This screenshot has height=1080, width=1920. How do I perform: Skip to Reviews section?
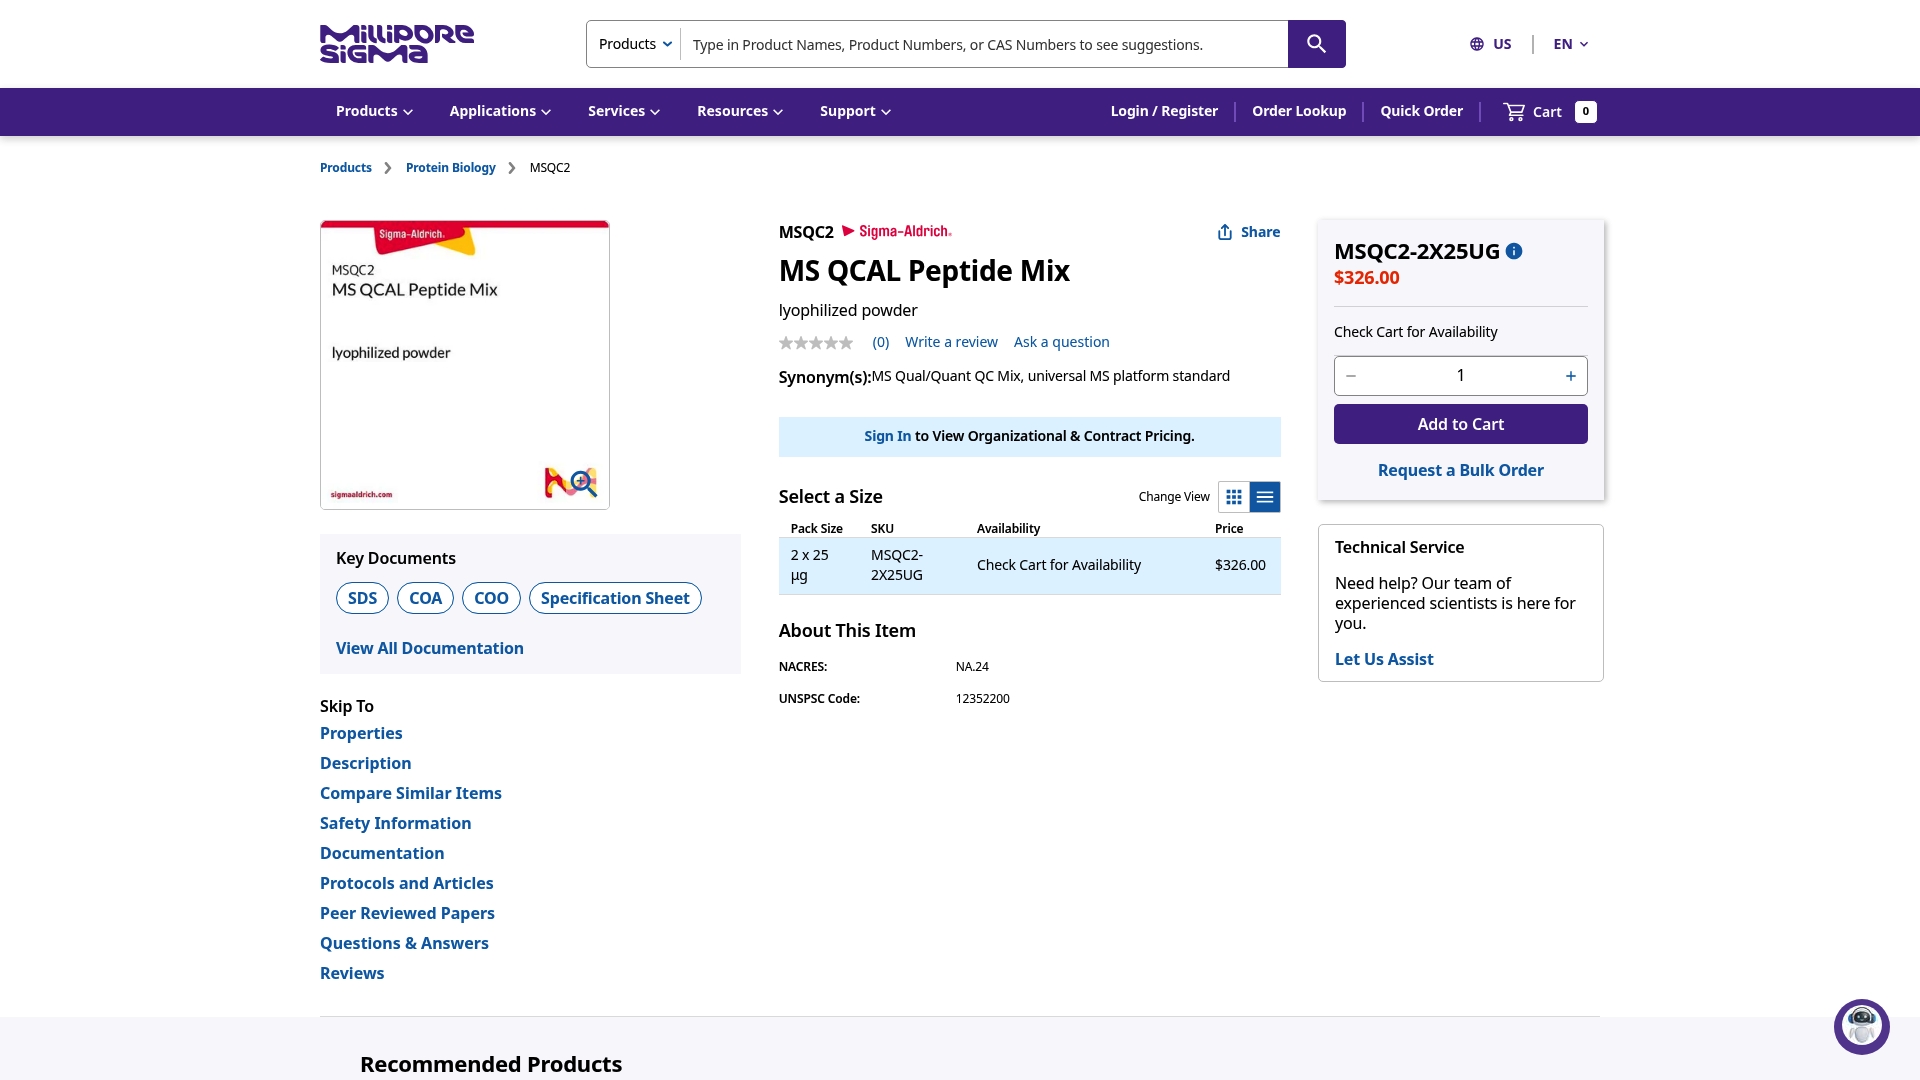click(352, 973)
